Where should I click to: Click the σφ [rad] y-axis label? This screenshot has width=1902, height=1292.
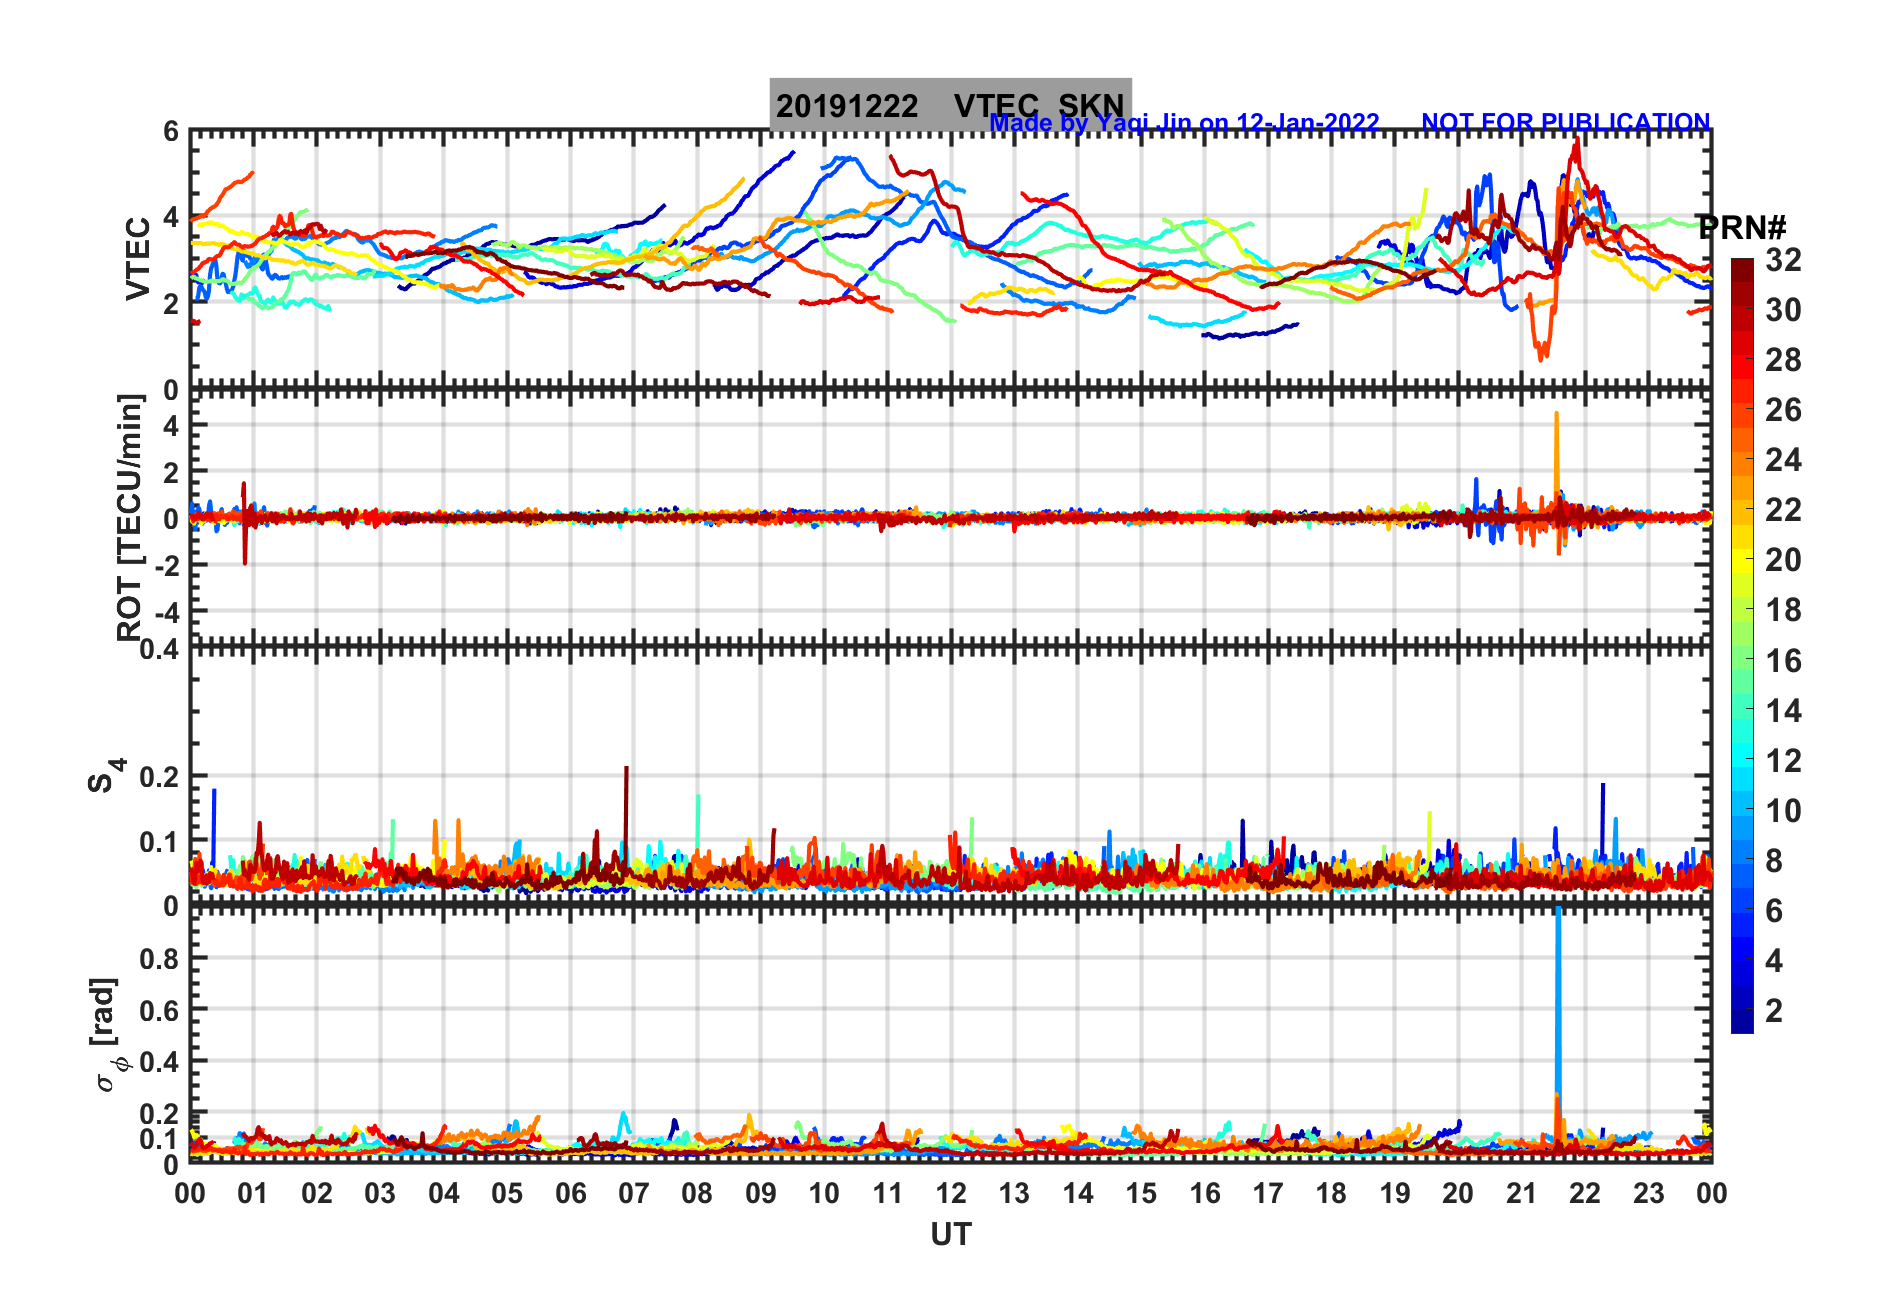(108, 1035)
